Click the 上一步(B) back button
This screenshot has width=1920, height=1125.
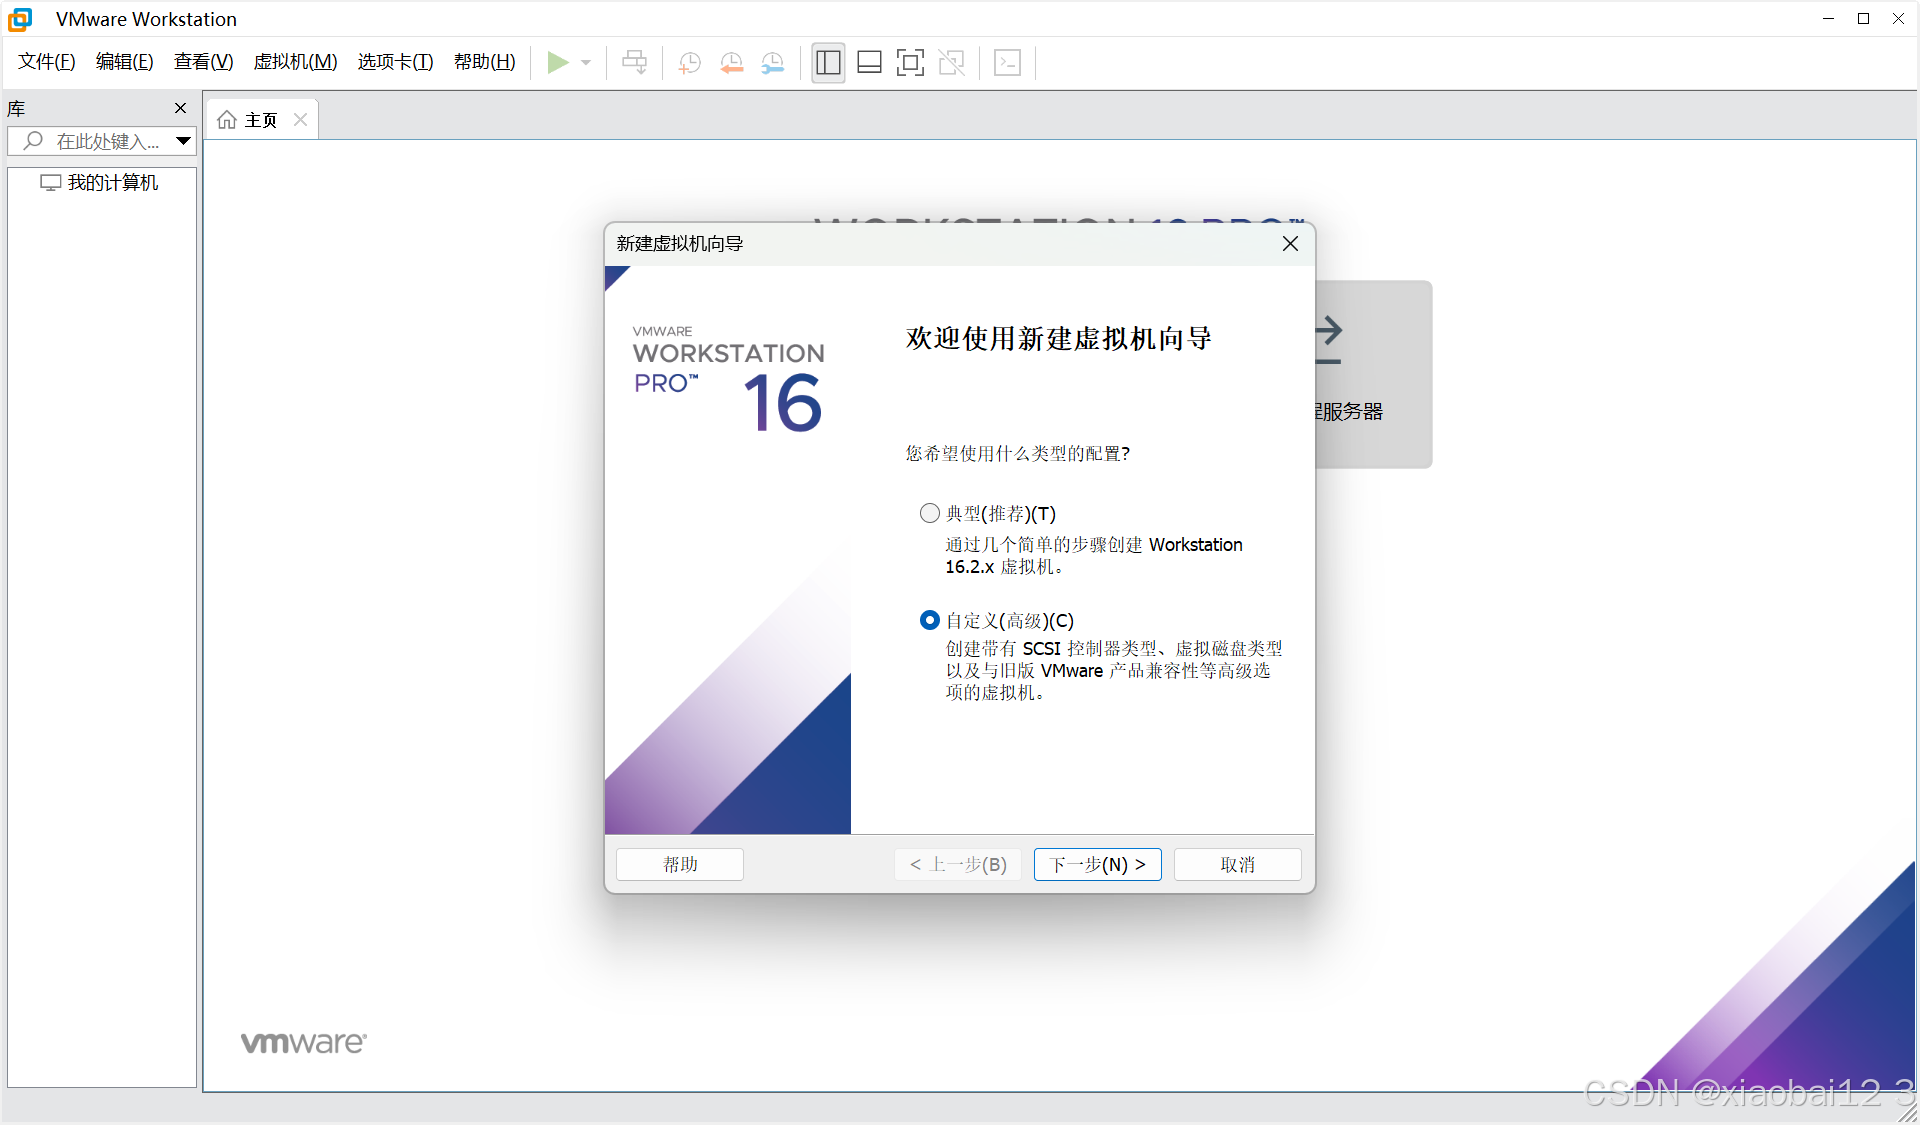958,864
